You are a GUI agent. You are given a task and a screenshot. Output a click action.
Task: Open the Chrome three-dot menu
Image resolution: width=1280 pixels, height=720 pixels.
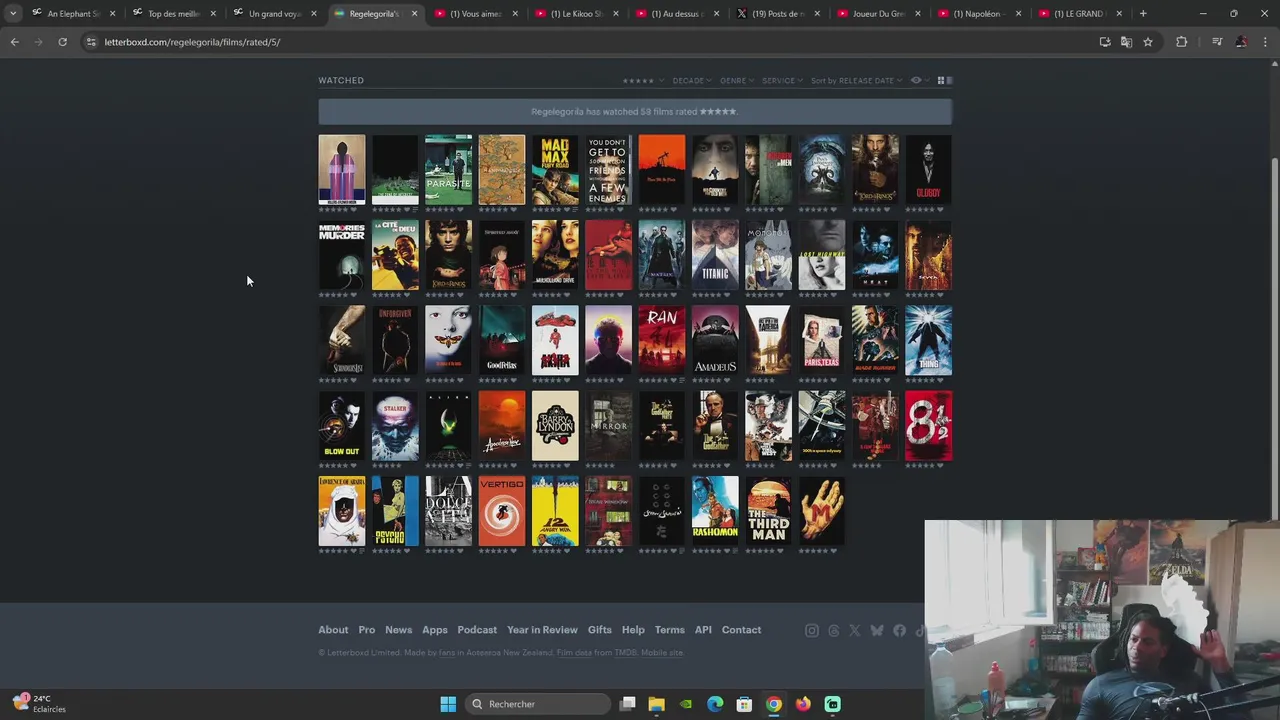pos(1265,42)
